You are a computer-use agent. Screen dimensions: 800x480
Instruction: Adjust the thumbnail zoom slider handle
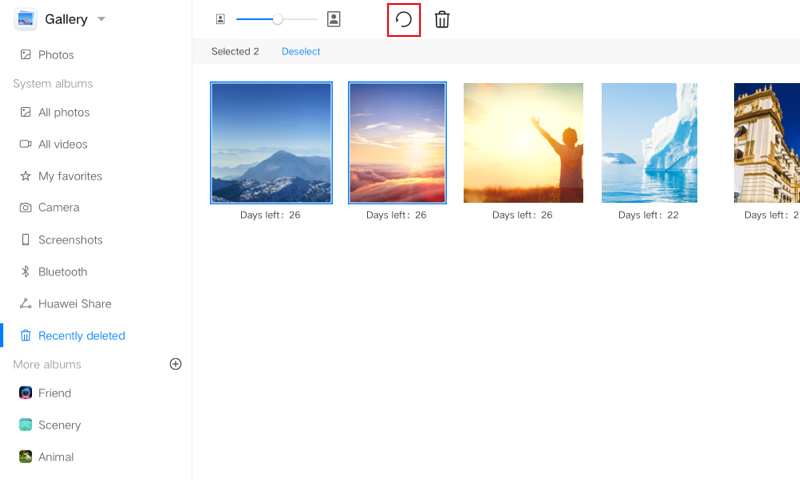click(278, 19)
